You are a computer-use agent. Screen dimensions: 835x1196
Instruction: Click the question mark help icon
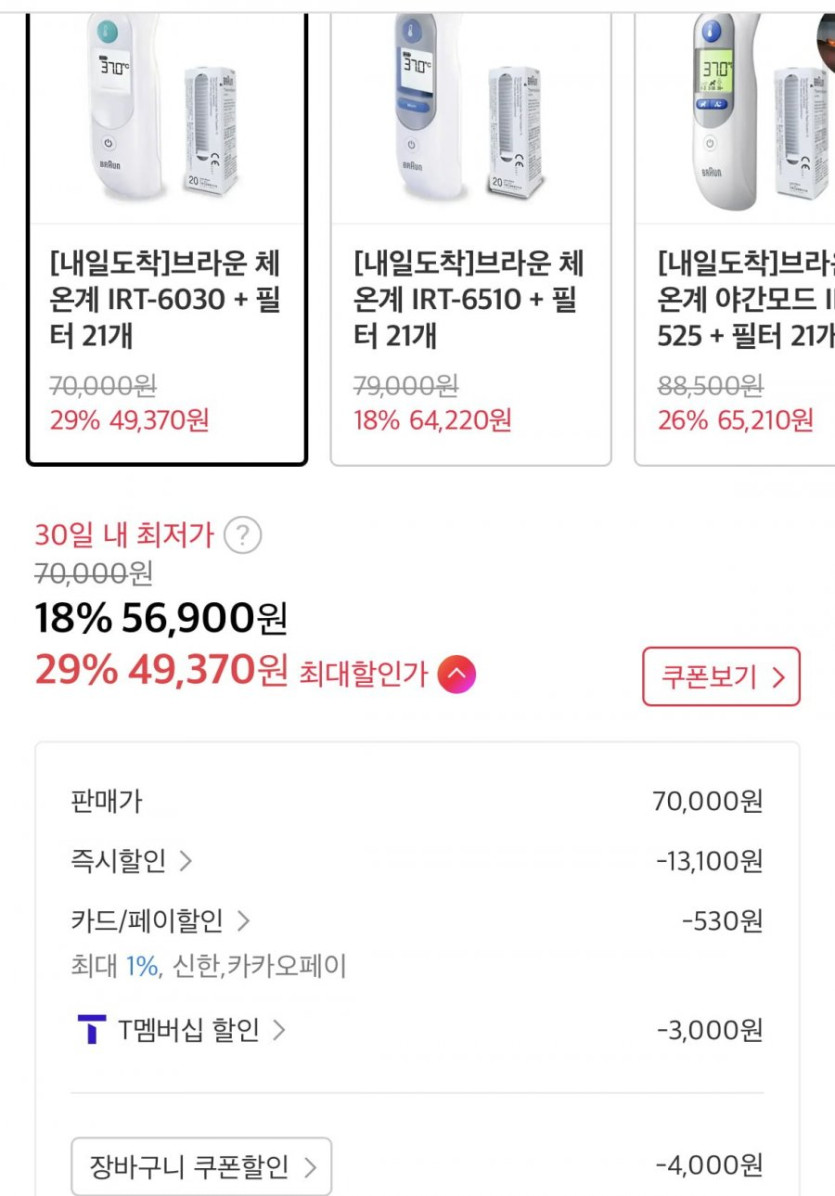(242, 536)
